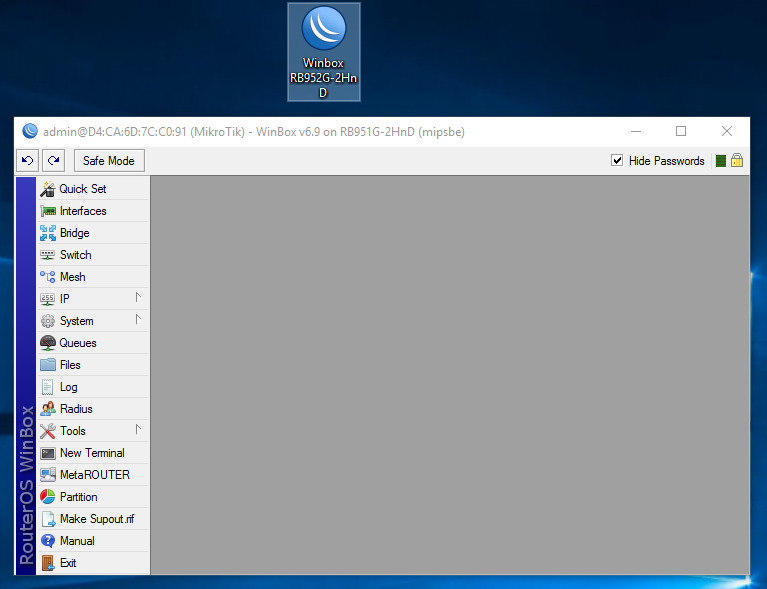Click the Quick Set wand icon
Screen dimensions: 767x589
coord(48,189)
